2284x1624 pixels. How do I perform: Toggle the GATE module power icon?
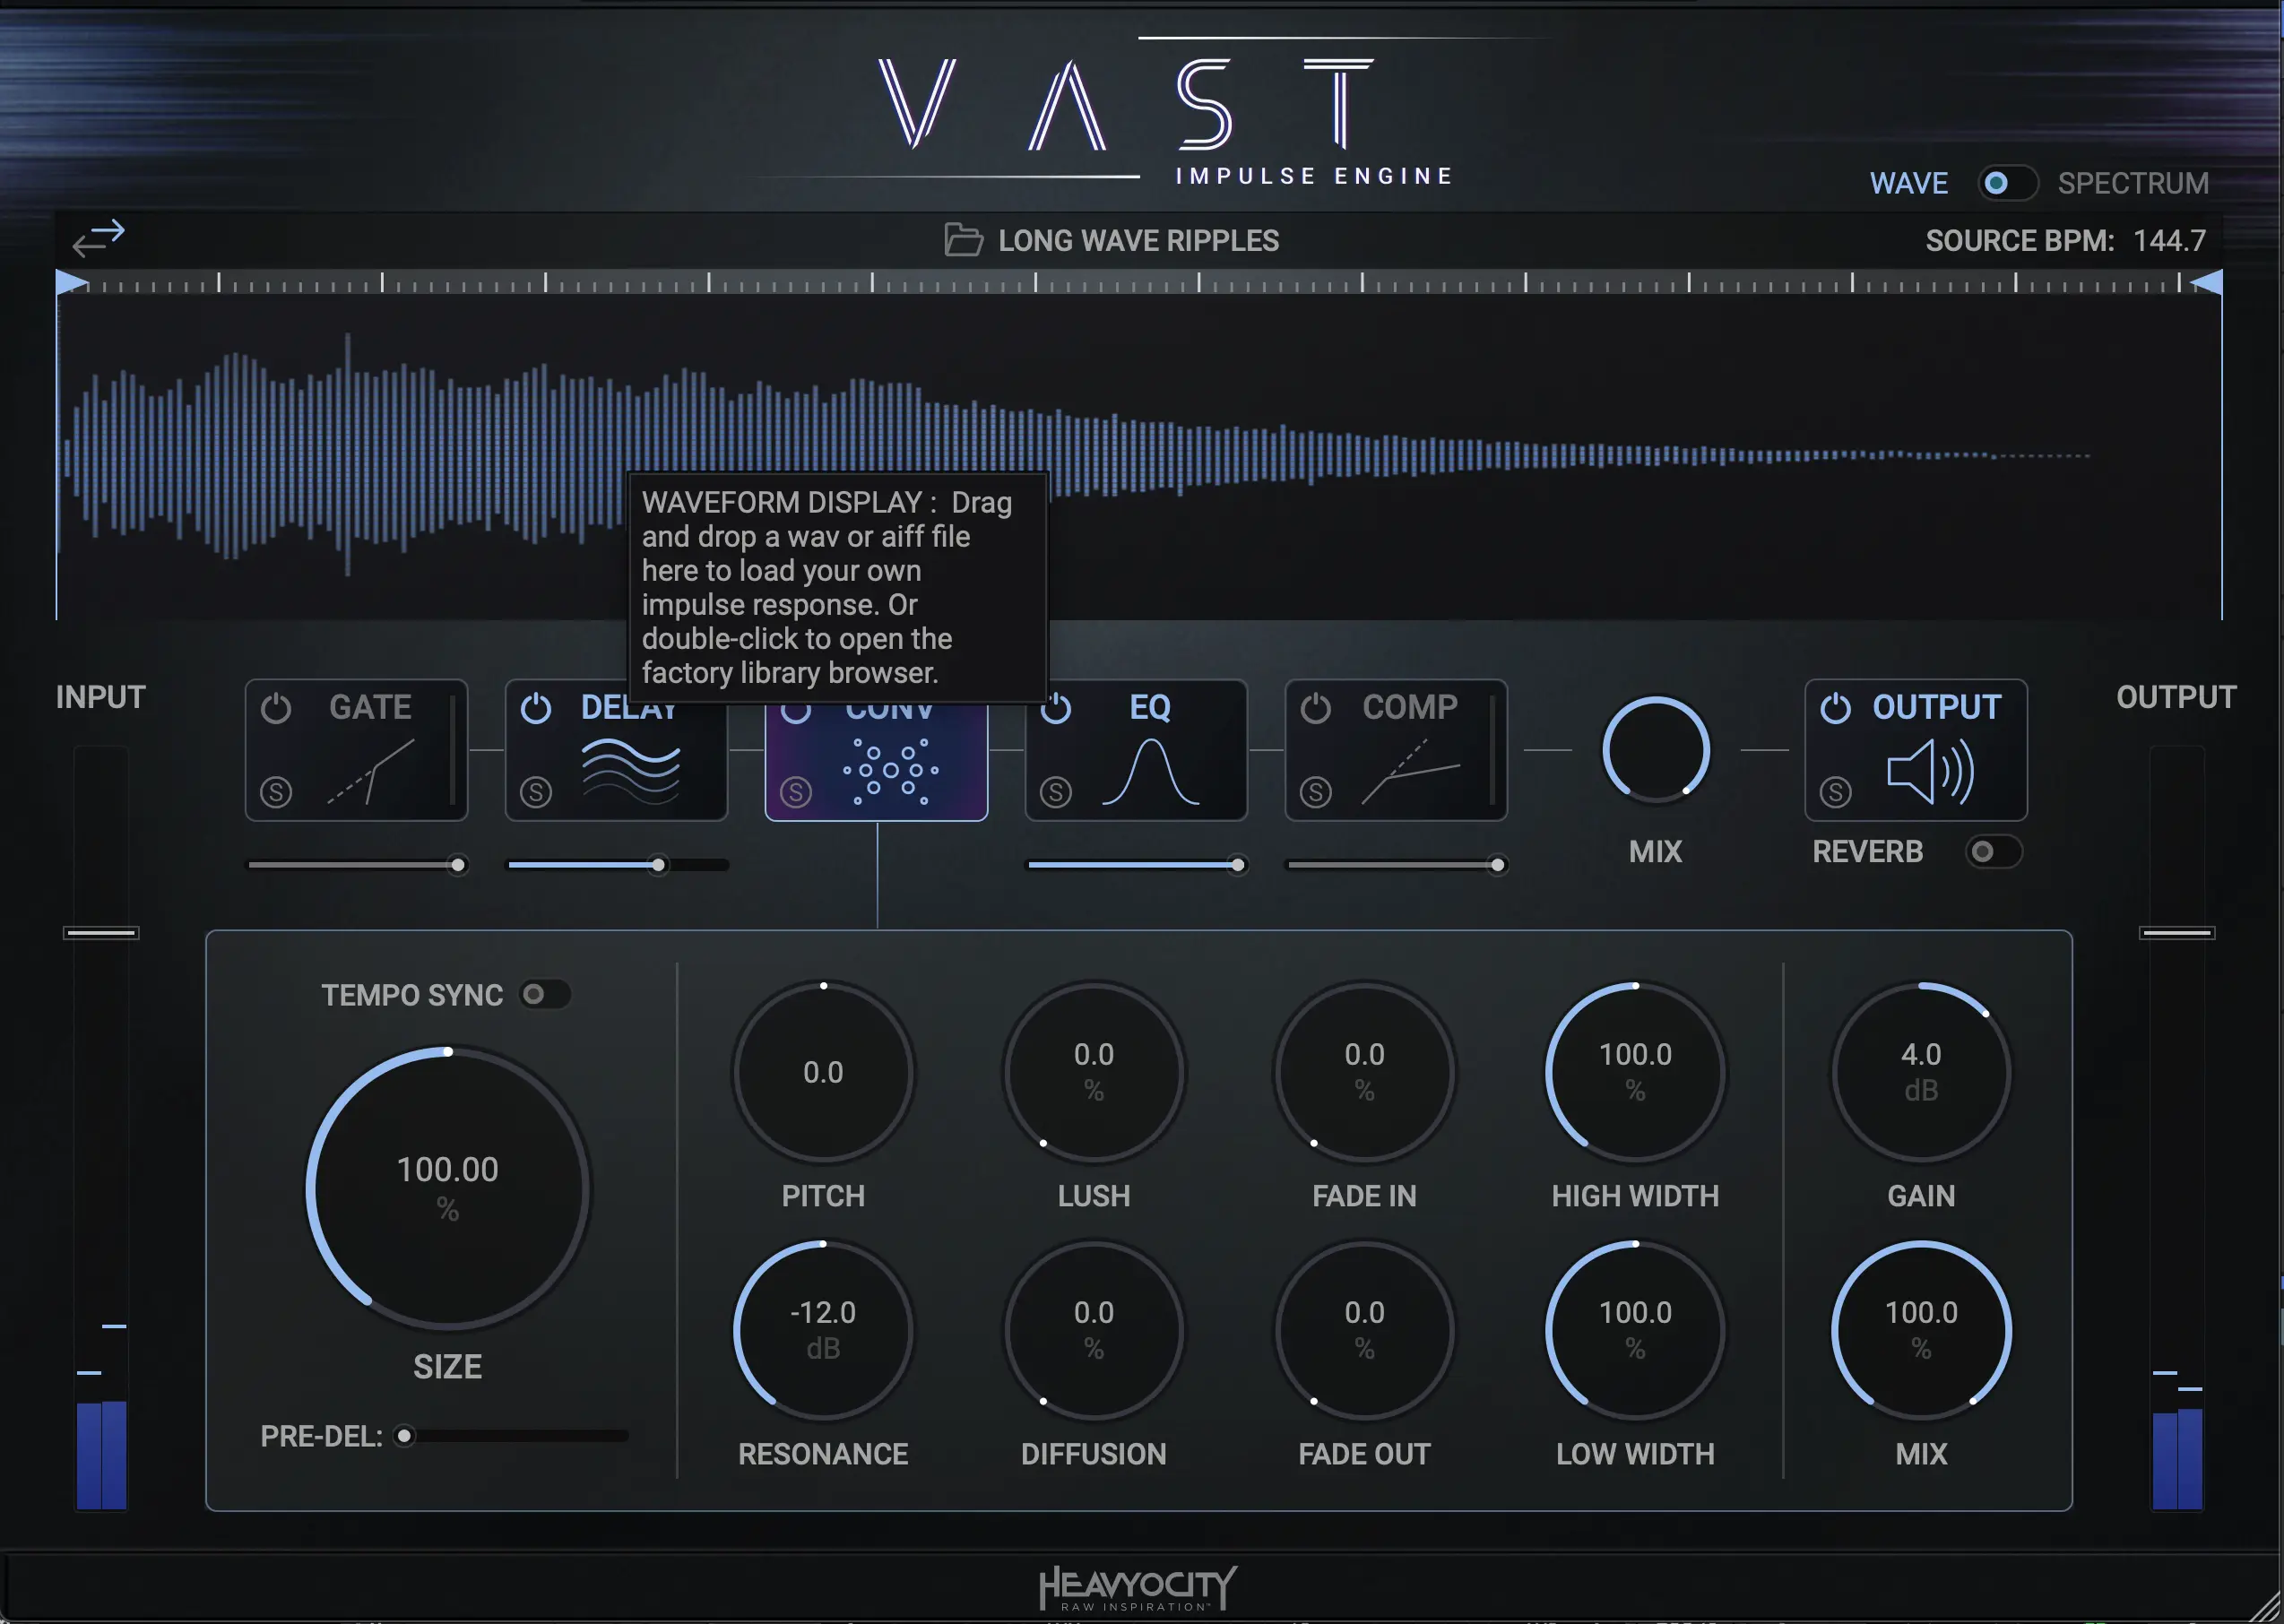tap(276, 708)
